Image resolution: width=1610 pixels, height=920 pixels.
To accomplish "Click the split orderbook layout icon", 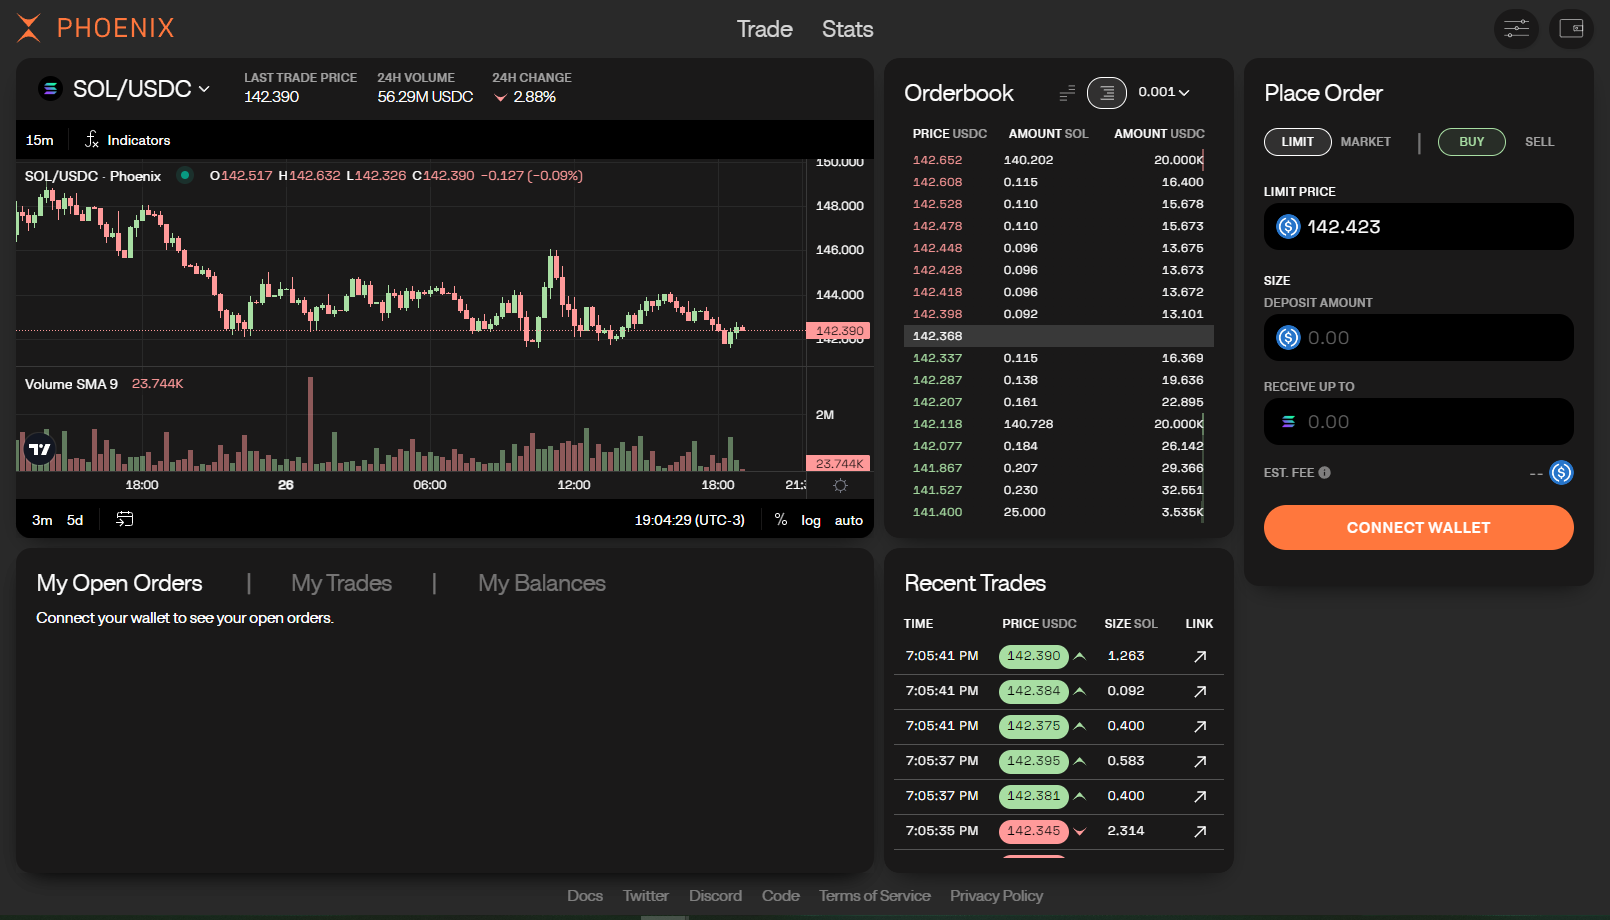I will [x=1066, y=92].
